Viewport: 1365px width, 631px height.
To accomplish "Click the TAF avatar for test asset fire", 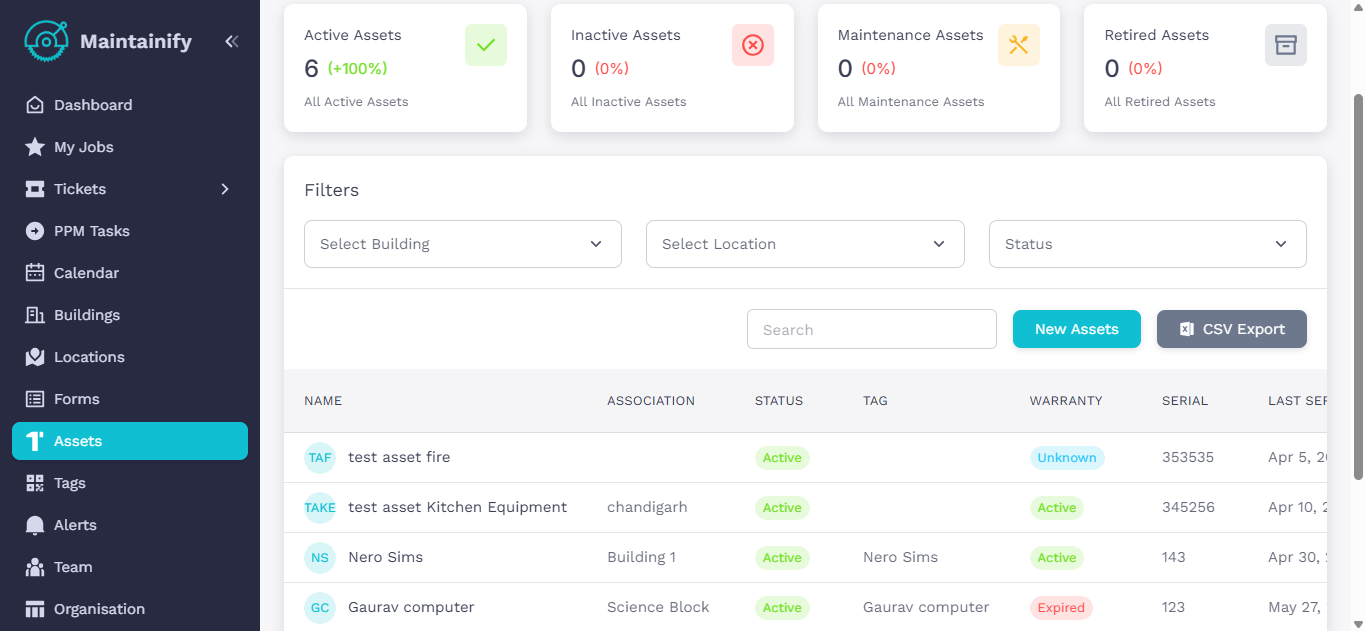I will pyautogui.click(x=320, y=458).
